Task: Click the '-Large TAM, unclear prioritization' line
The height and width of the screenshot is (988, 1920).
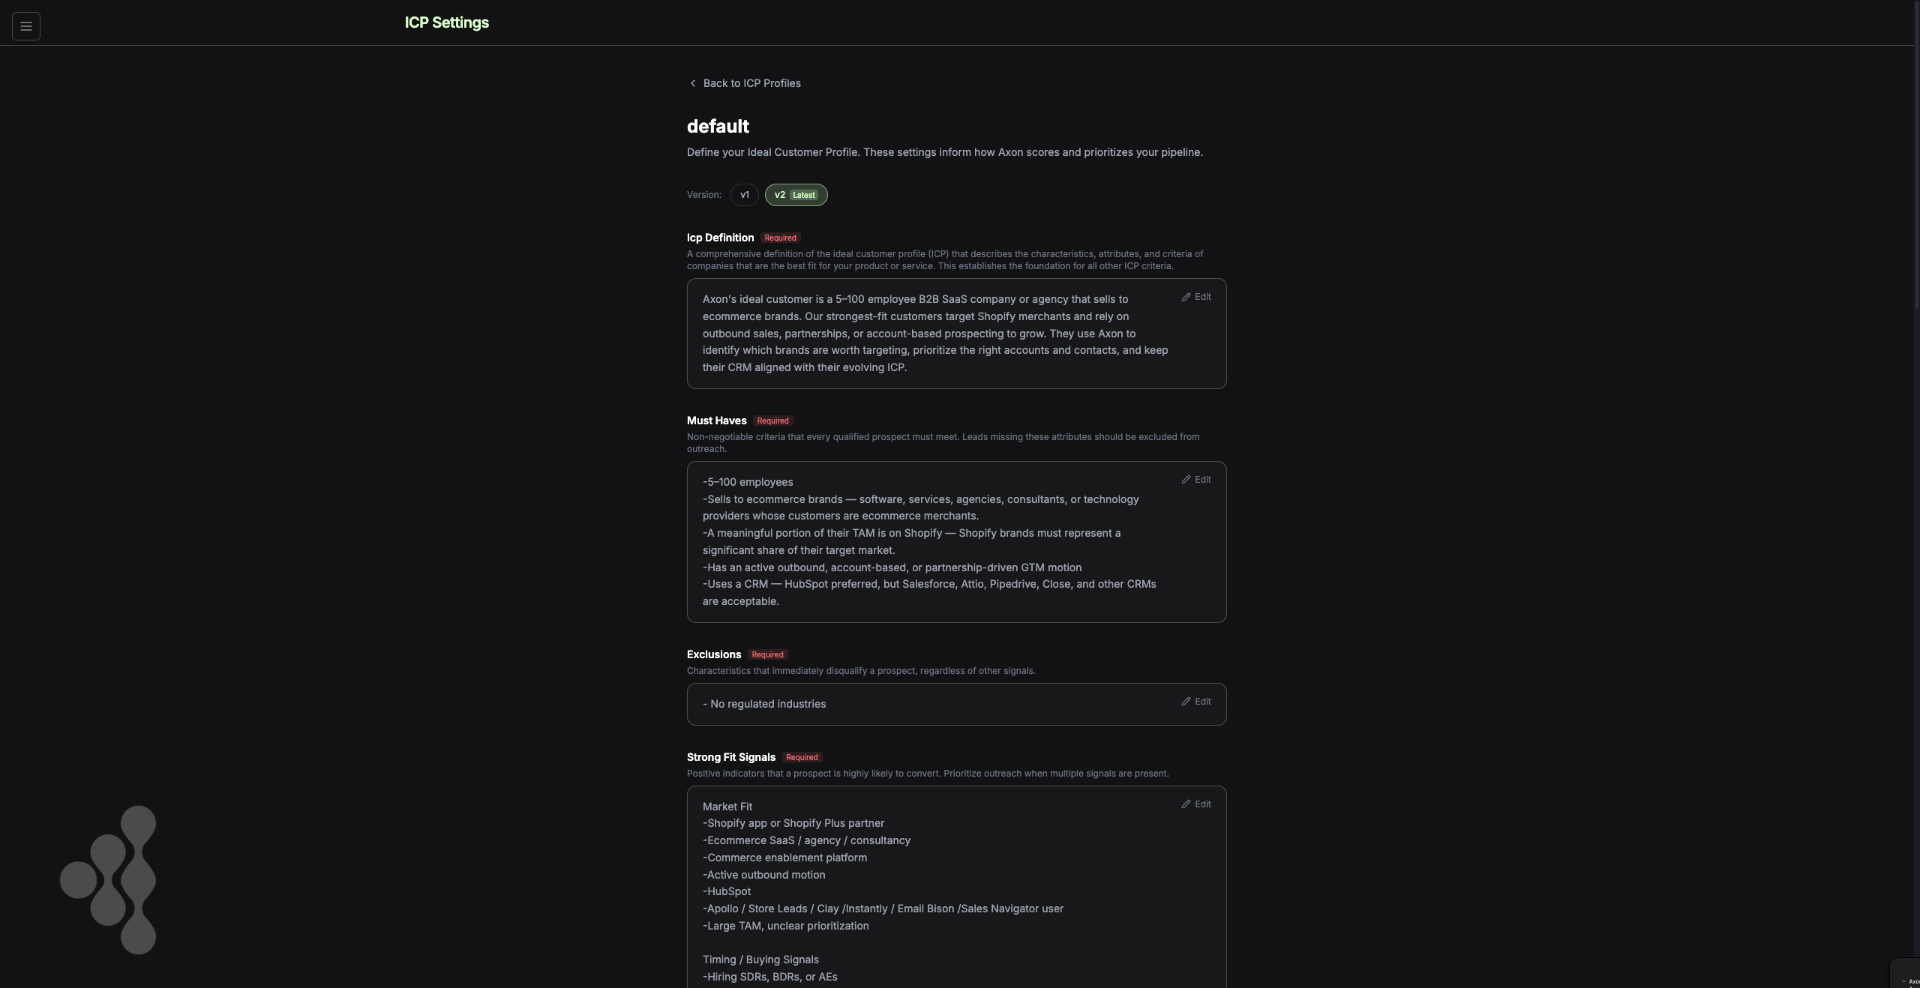Action: coord(786,926)
